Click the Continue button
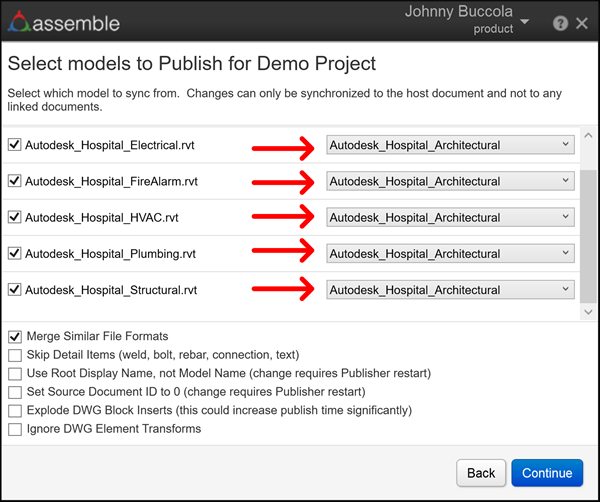The height and width of the screenshot is (502, 600). (547, 473)
